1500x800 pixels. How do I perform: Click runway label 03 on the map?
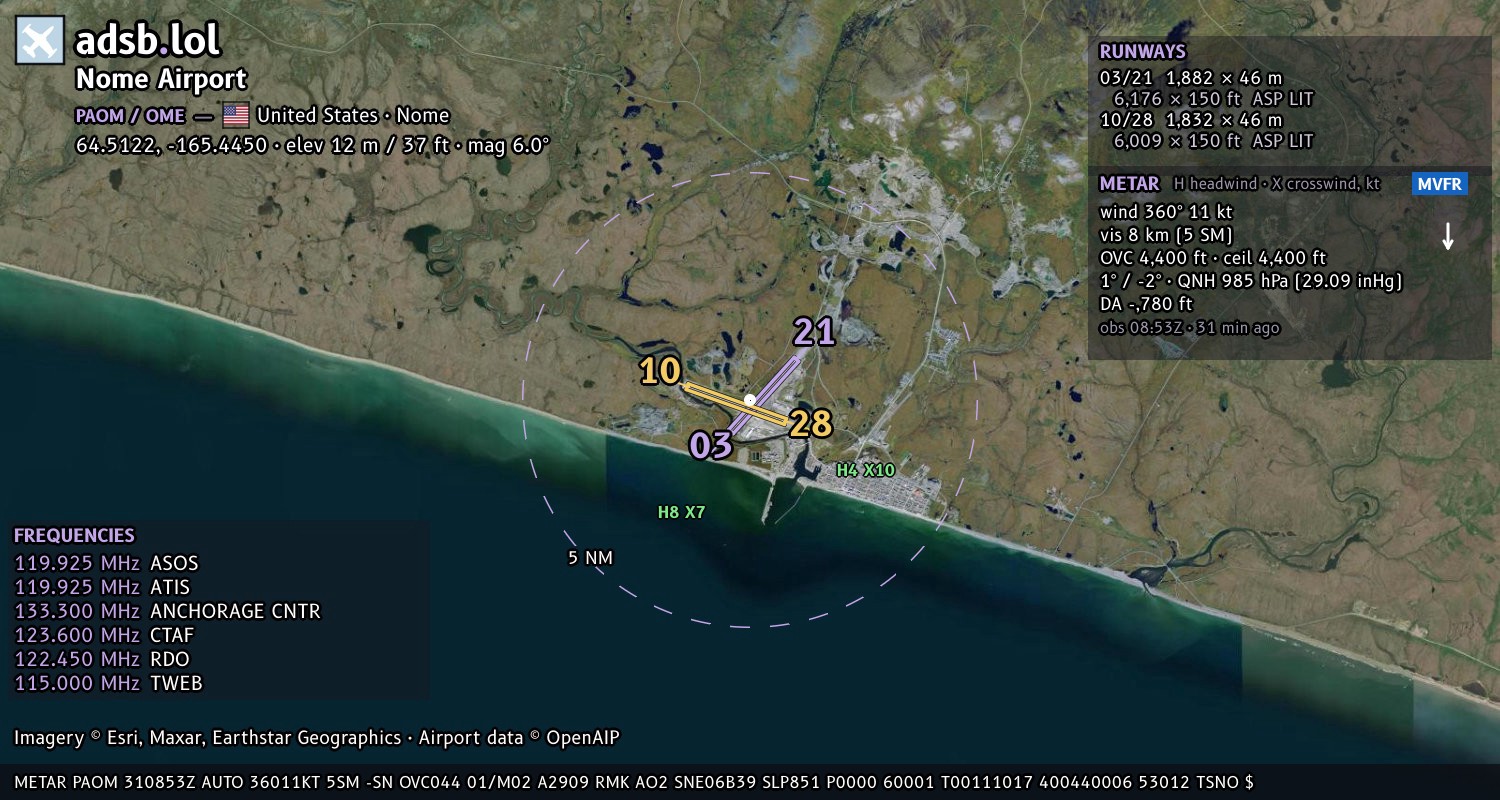(711, 446)
